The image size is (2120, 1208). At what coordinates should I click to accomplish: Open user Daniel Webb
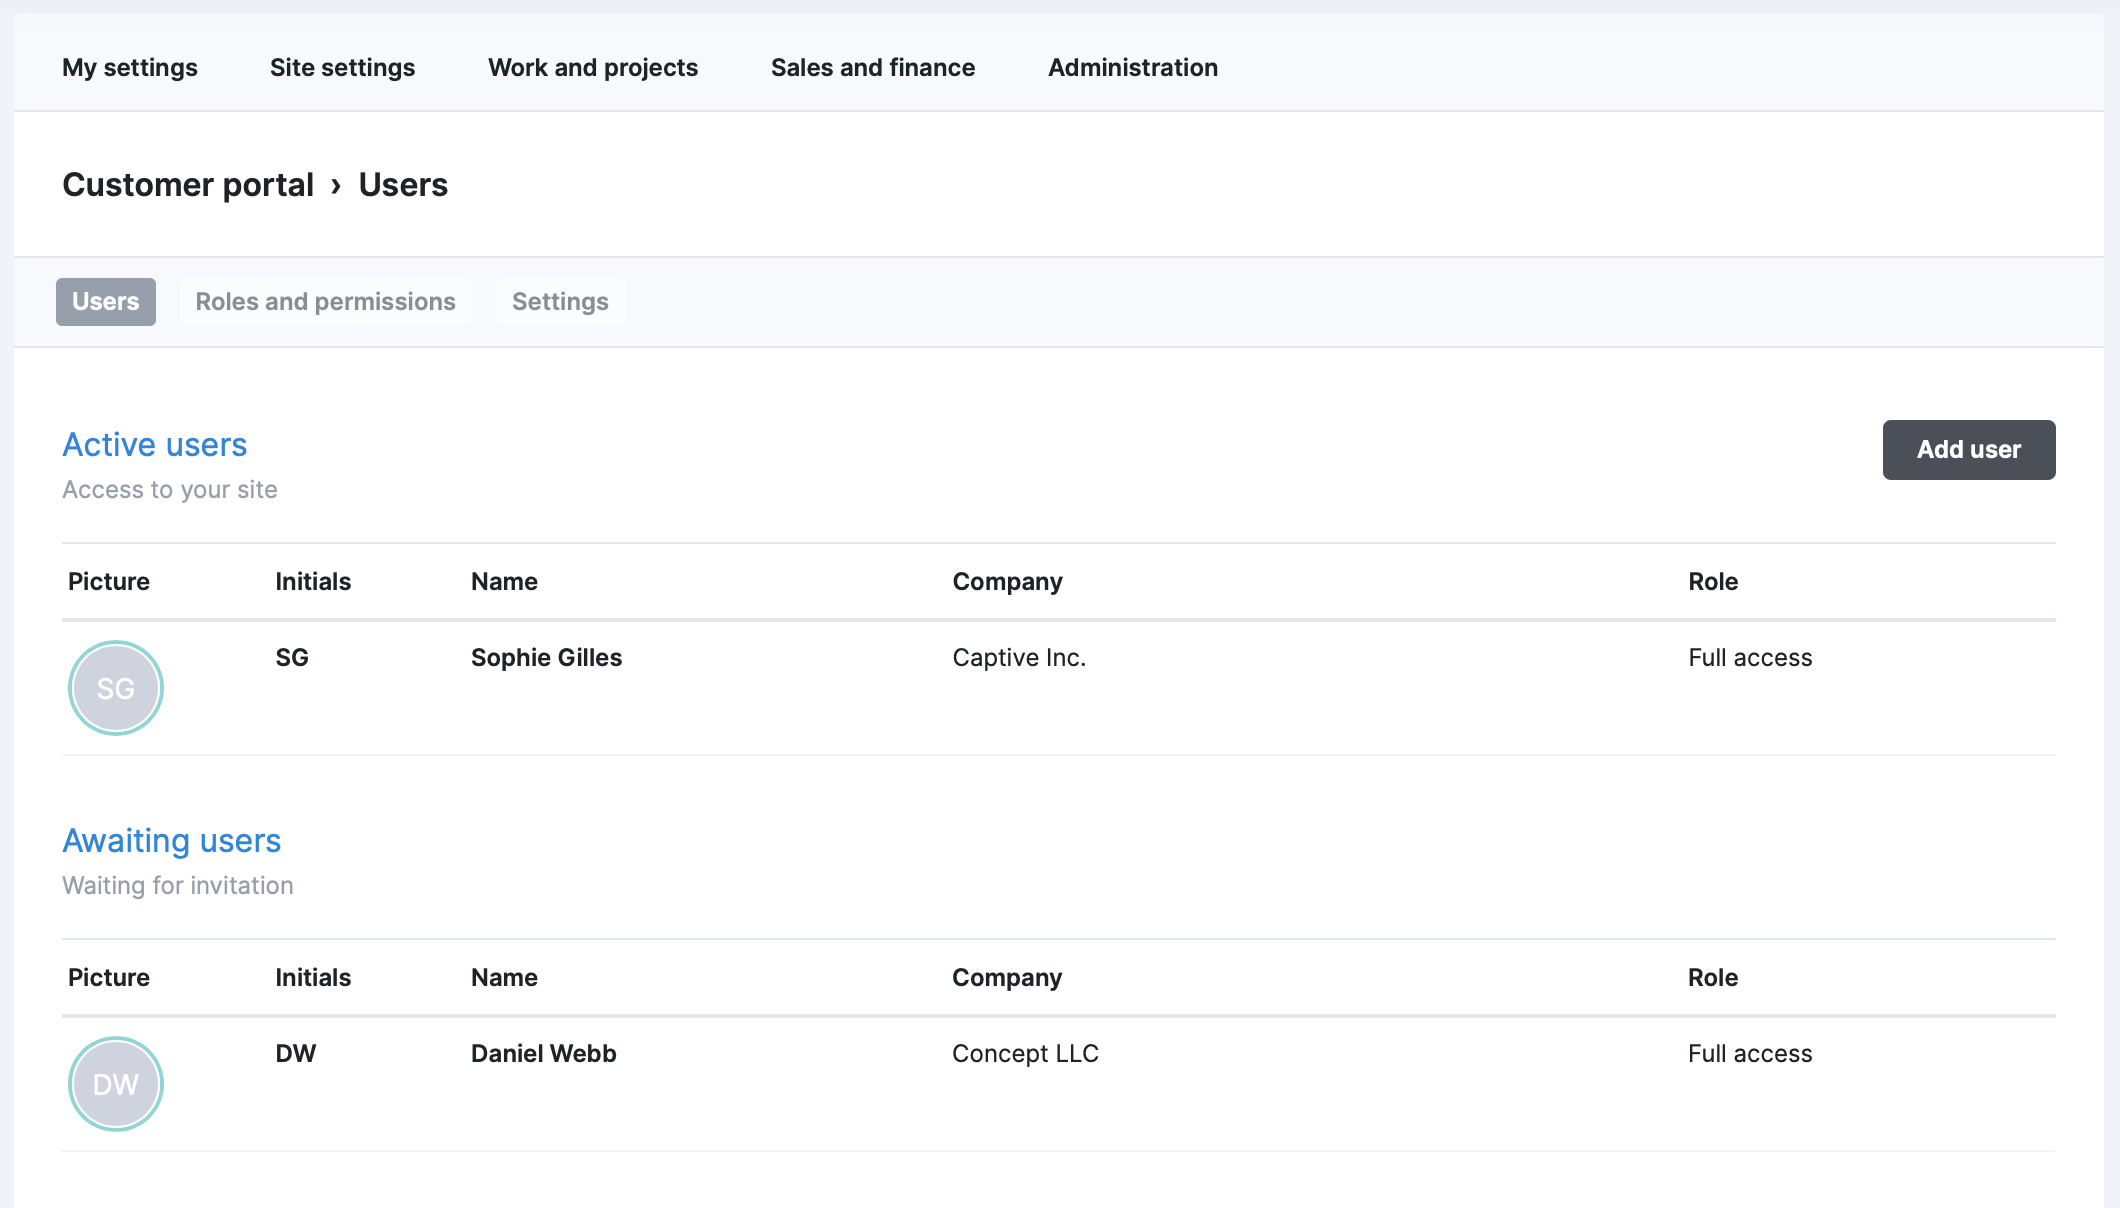(x=543, y=1053)
